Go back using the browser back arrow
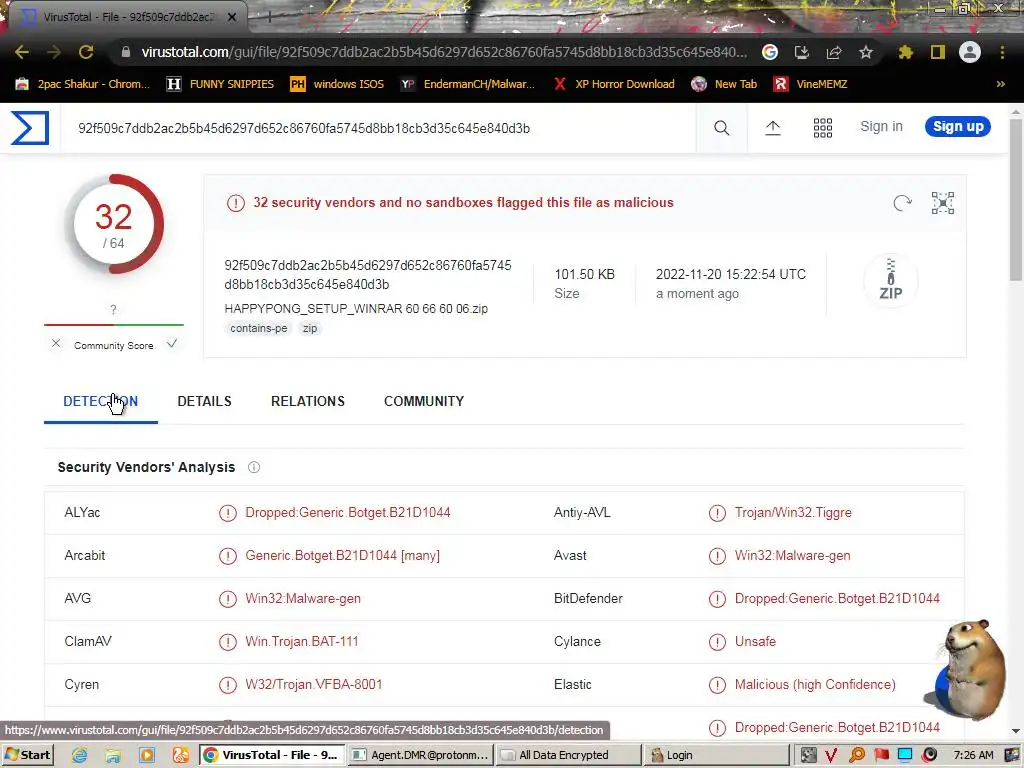The image size is (1024, 768). tap(22, 52)
